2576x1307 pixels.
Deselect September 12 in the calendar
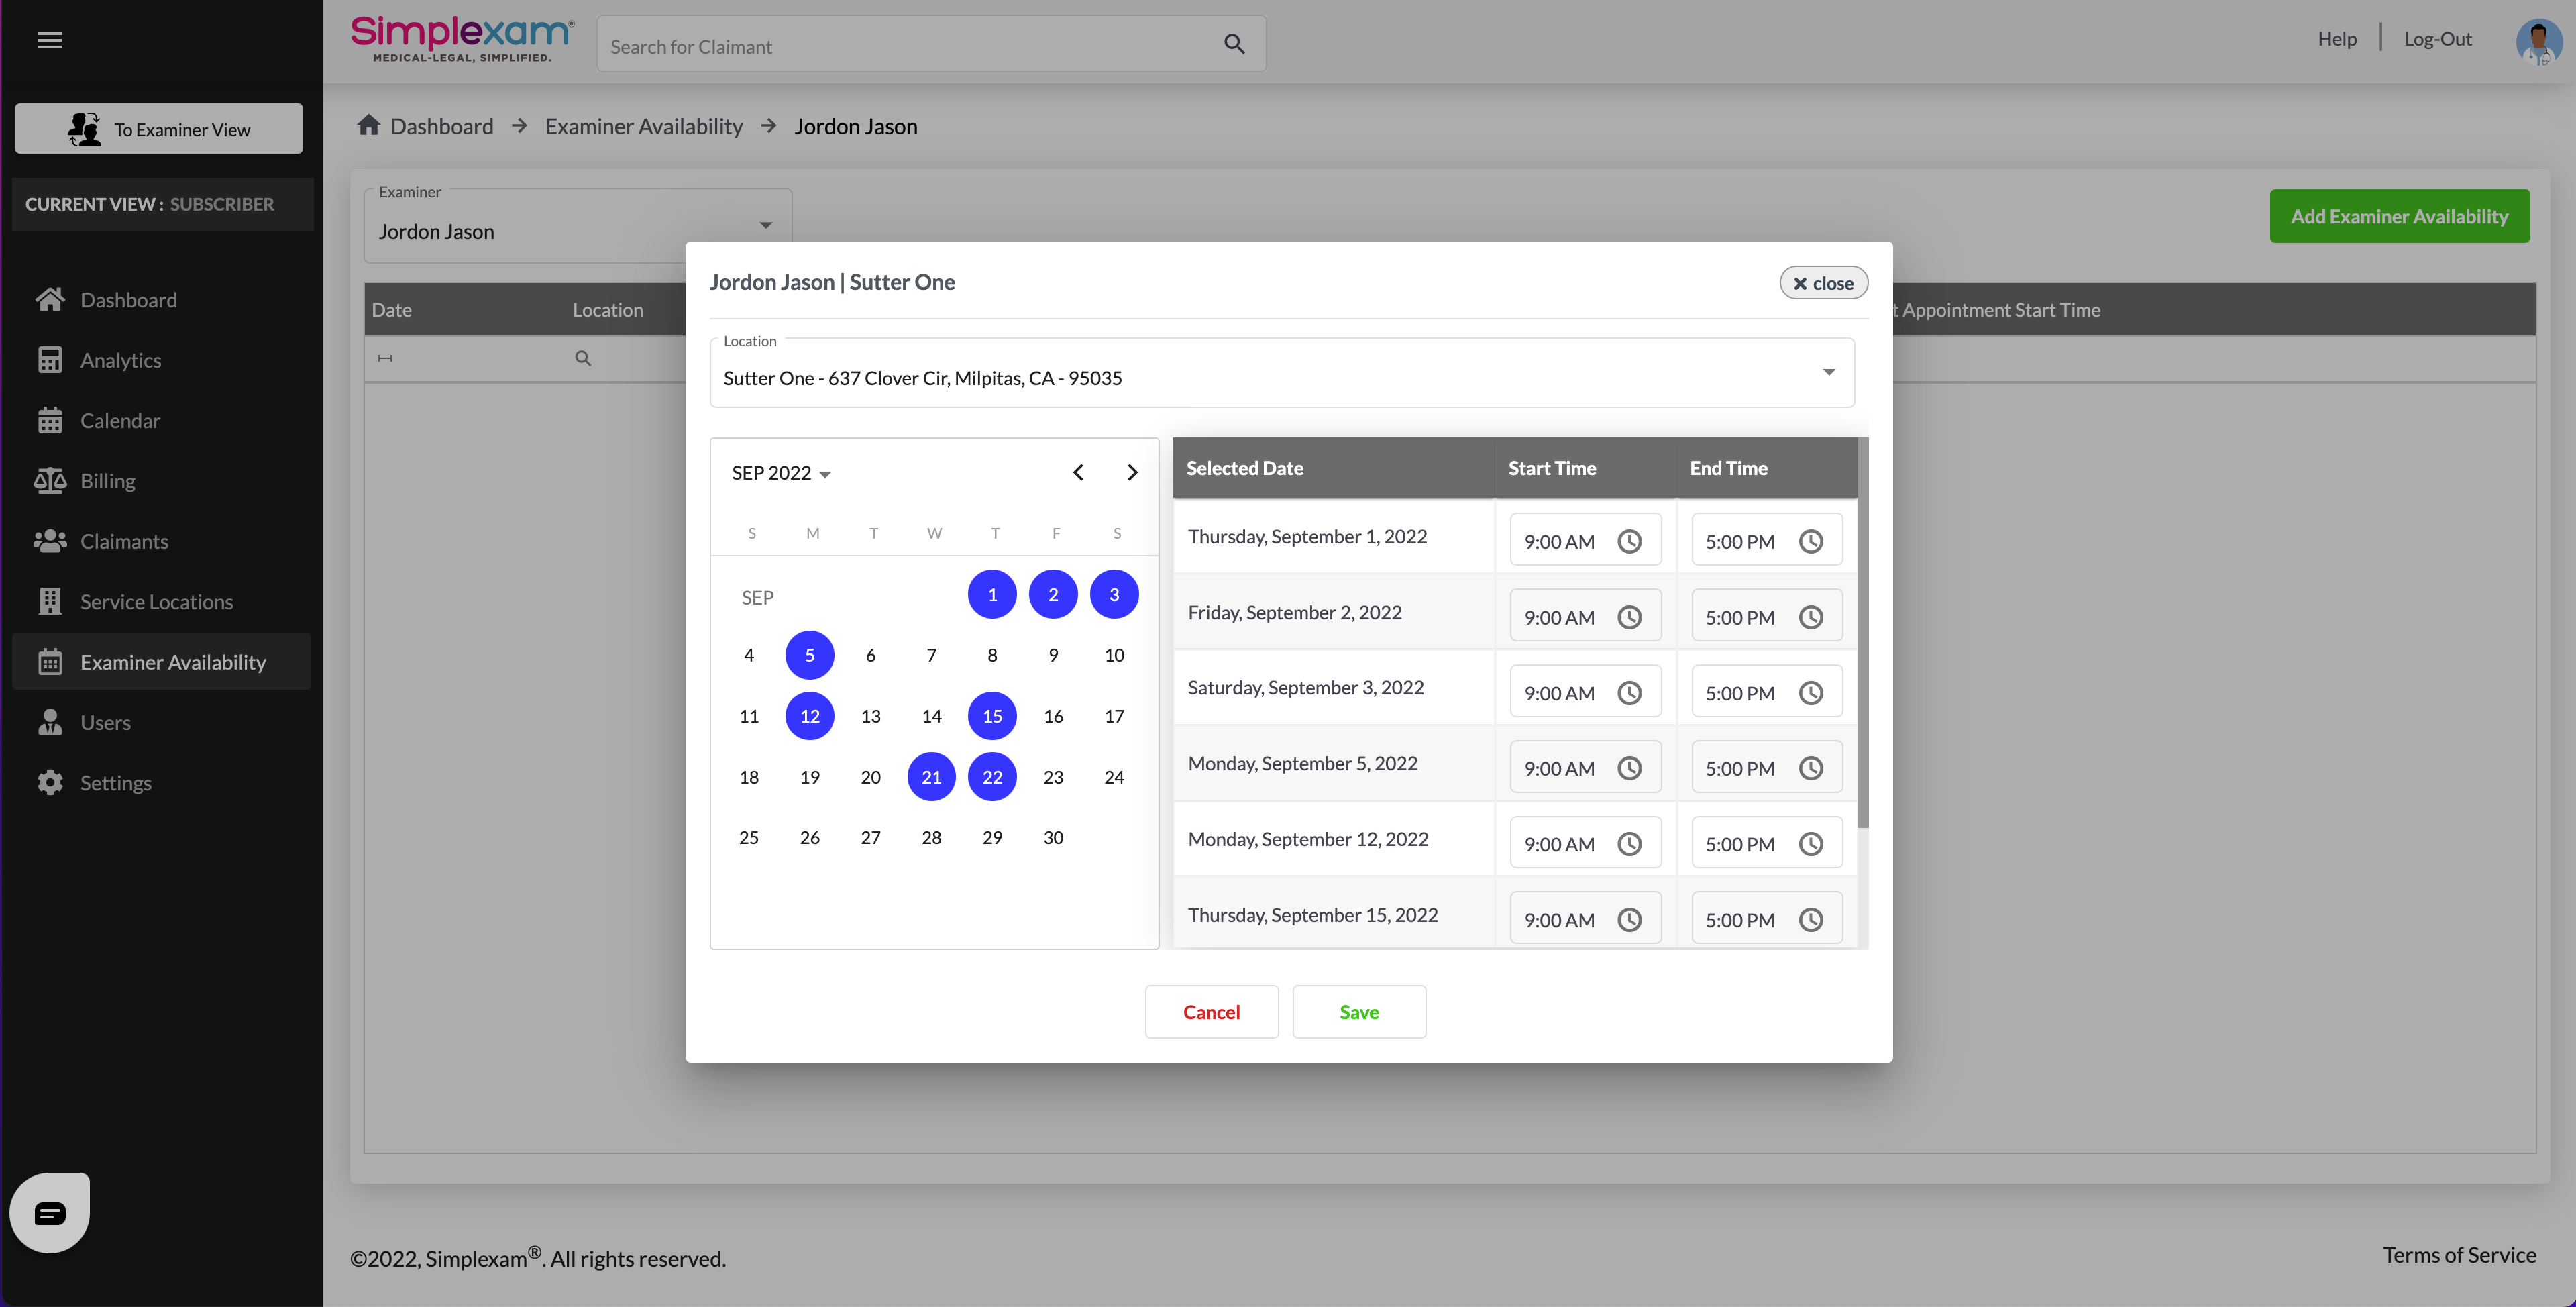(x=809, y=716)
